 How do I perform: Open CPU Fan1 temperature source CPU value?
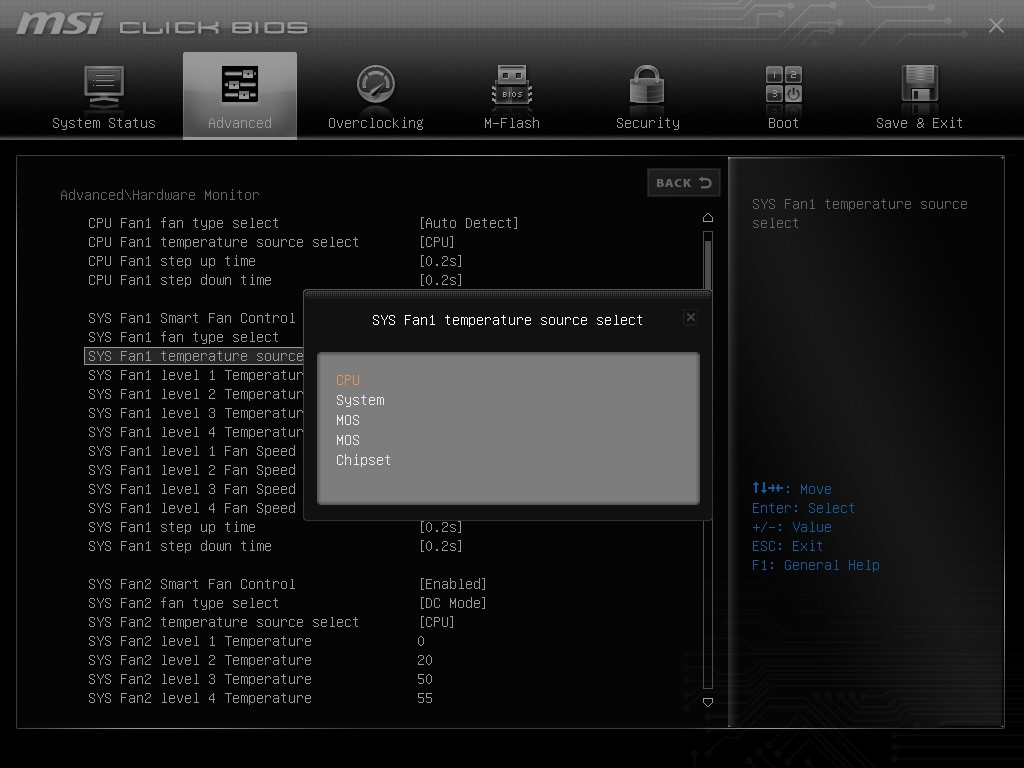pyautogui.click(x=436, y=242)
